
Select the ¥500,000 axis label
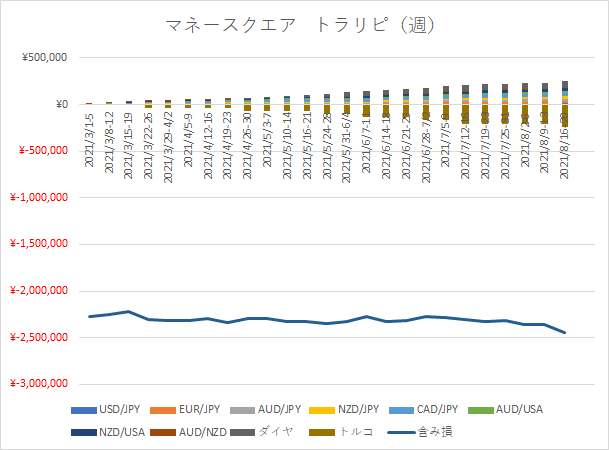point(45,57)
